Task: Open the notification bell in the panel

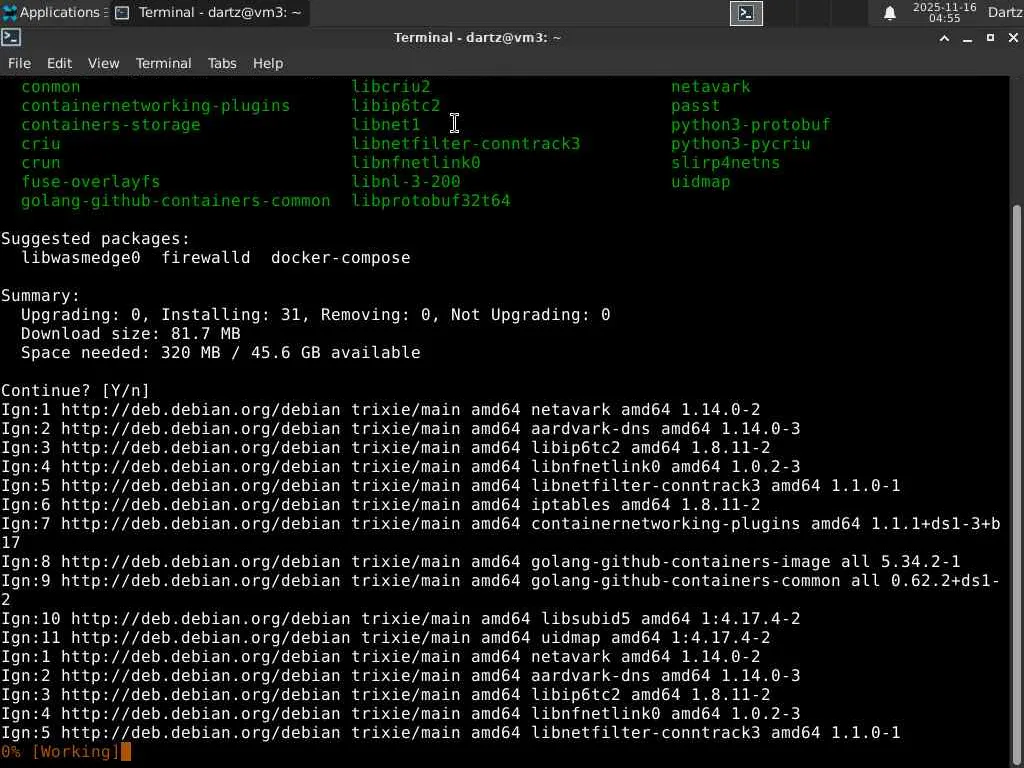Action: coord(889,13)
